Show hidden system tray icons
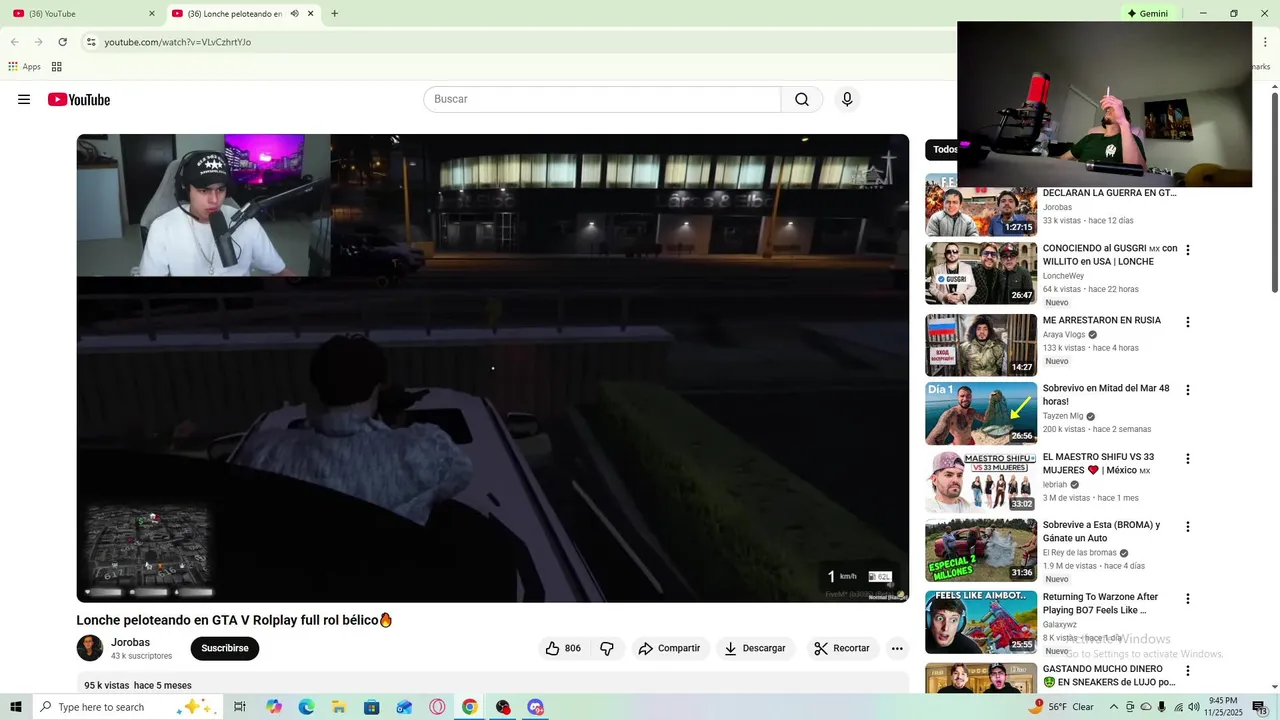 pyautogui.click(x=1114, y=707)
